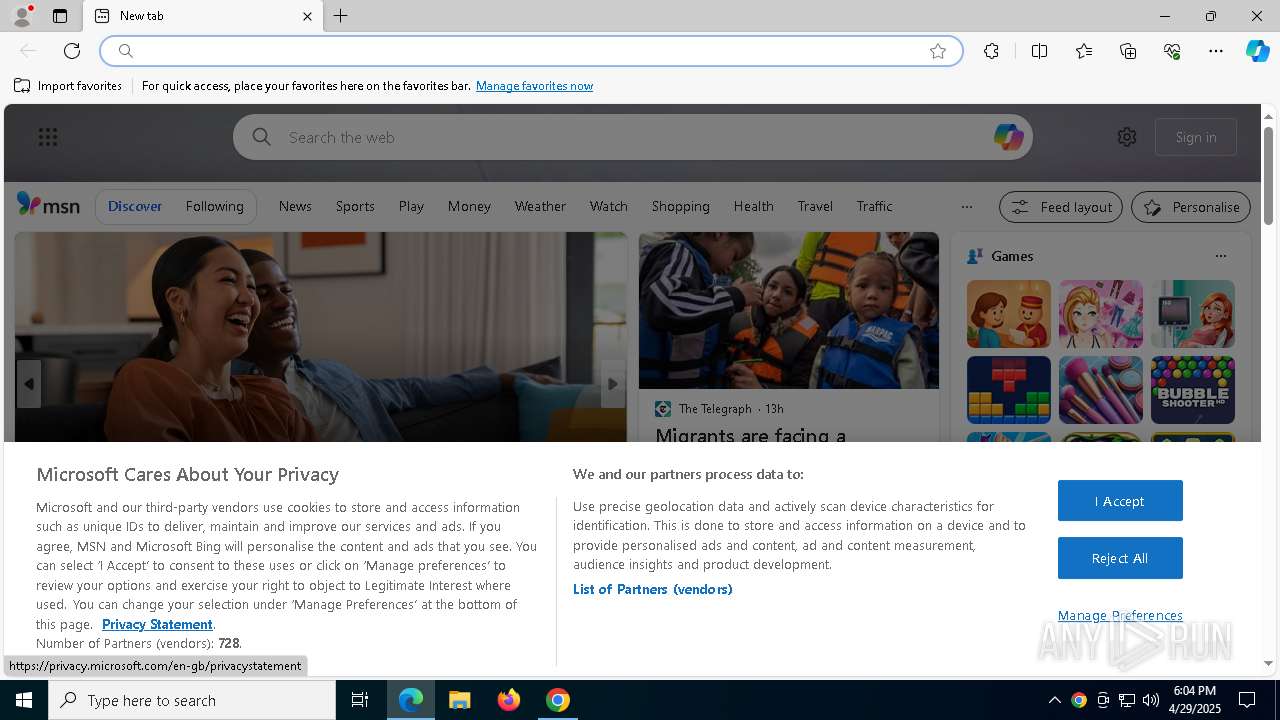
Task: Select the Discover tab
Action: tap(135, 206)
